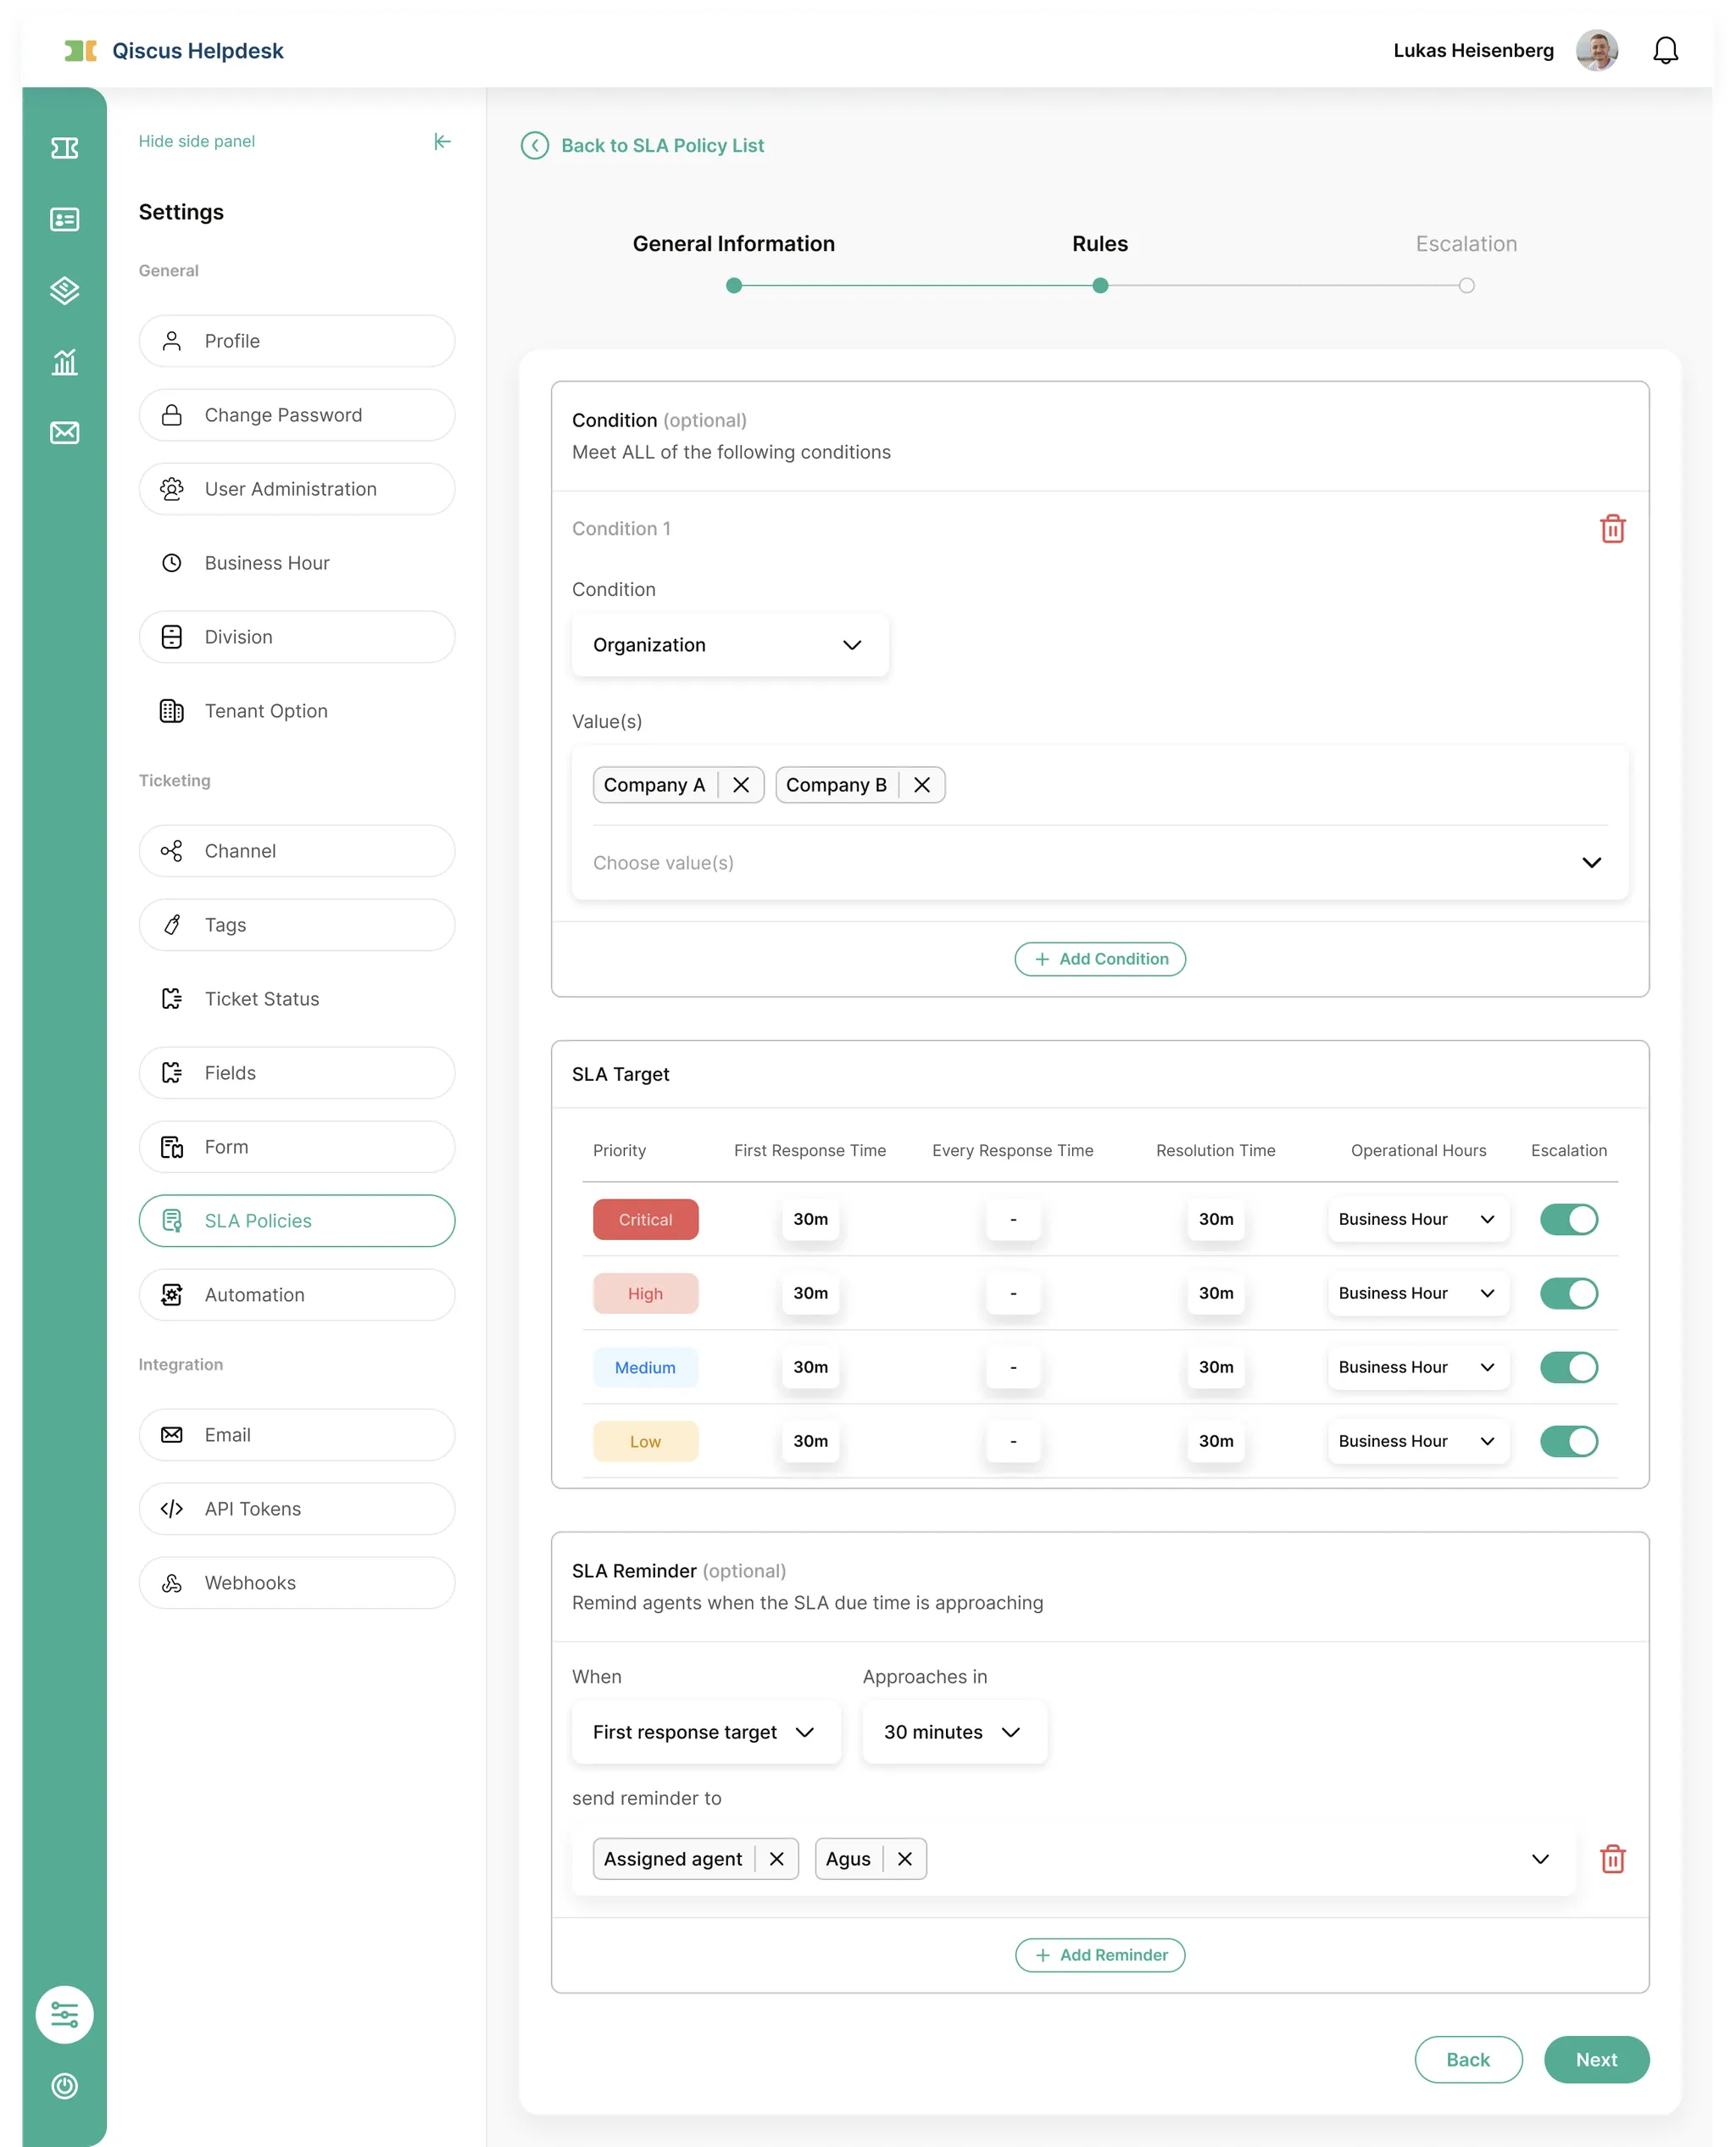Click the Critical first response time field
Screen dimensions: 1736x2147
tap(810, 1219)
